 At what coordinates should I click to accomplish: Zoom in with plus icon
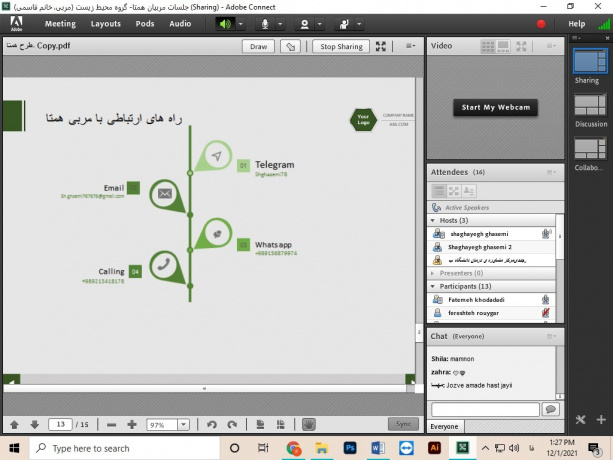click(132, 424)
